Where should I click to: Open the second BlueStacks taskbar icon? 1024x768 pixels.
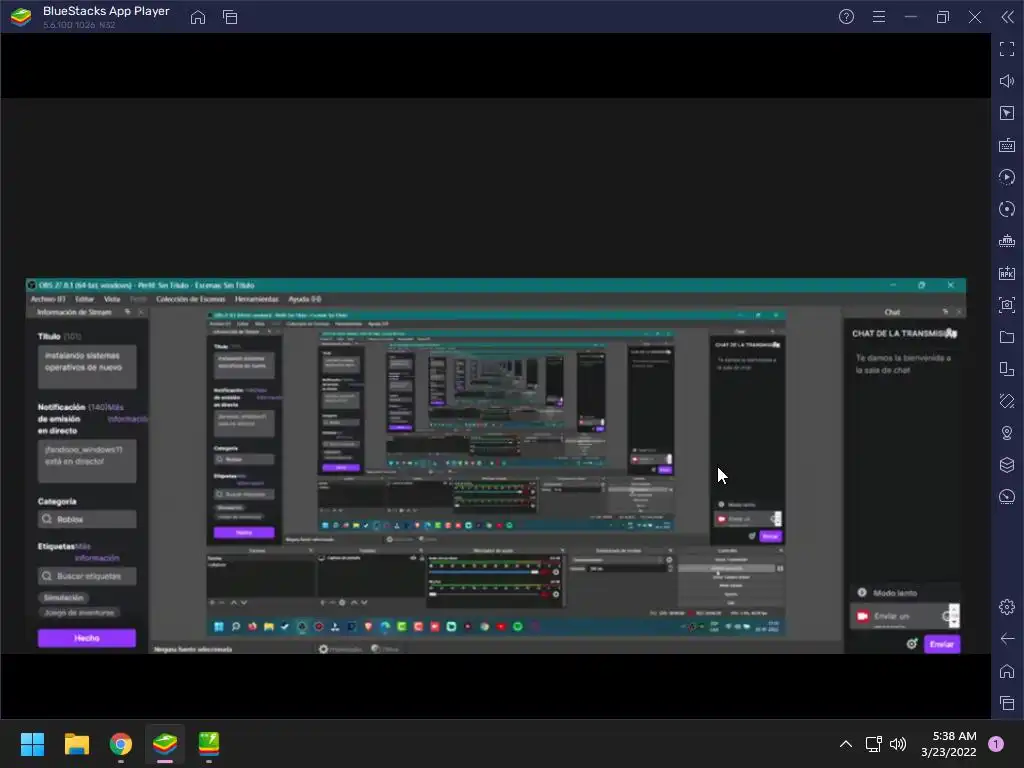(209, 744)
